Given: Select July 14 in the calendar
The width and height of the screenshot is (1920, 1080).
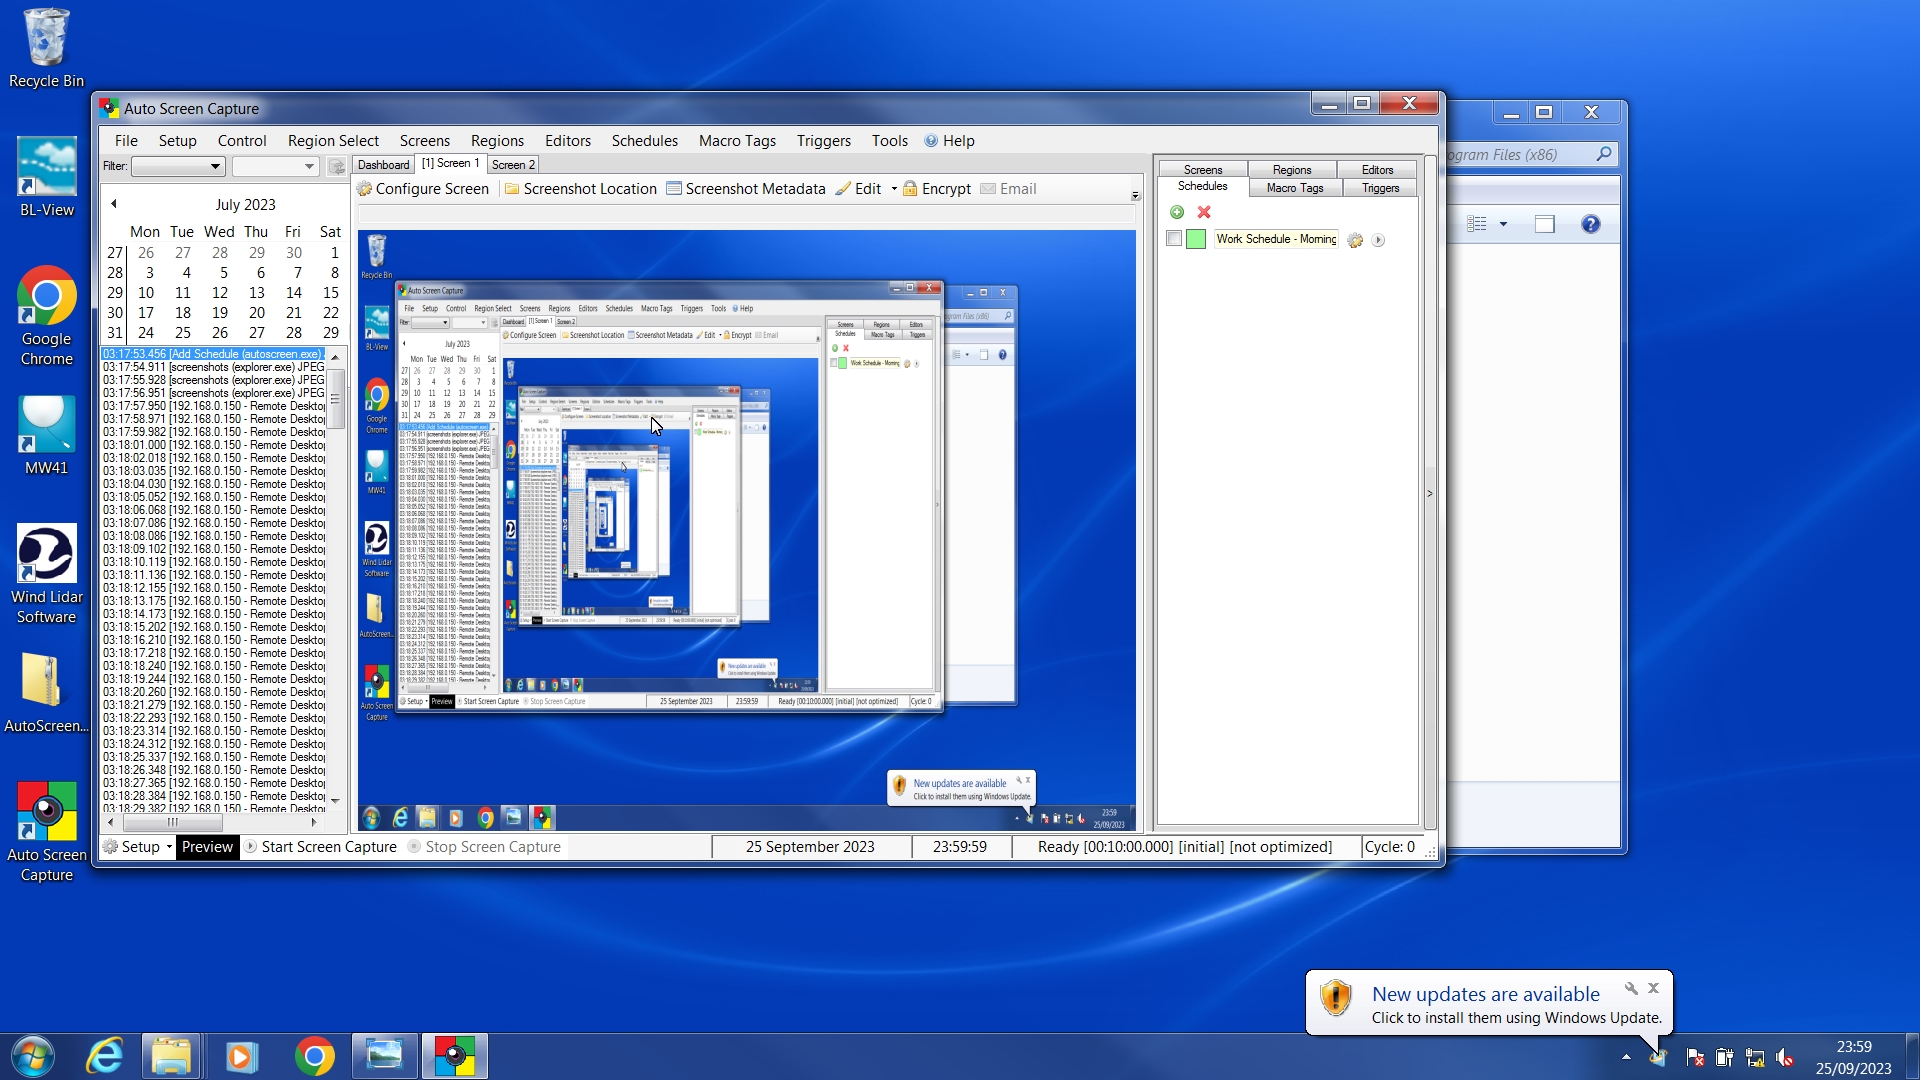Looking at the screenshot, I should point(293,293).
